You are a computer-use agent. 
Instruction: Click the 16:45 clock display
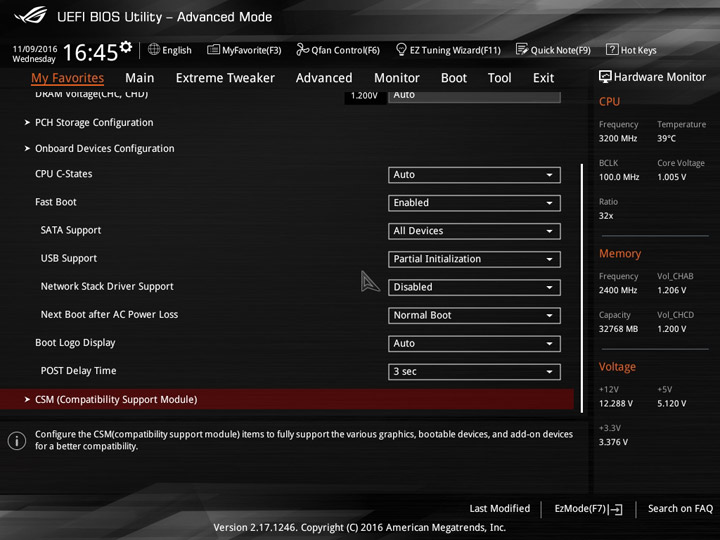tap(90, 52)
